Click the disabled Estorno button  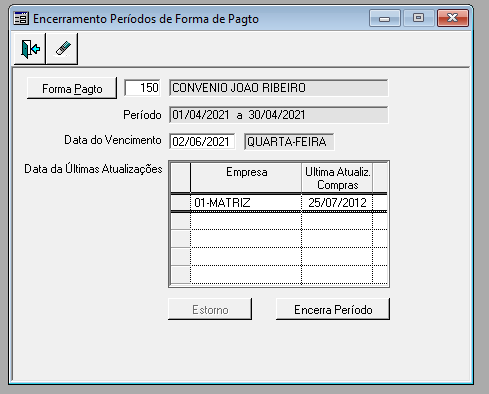[210, 309]
